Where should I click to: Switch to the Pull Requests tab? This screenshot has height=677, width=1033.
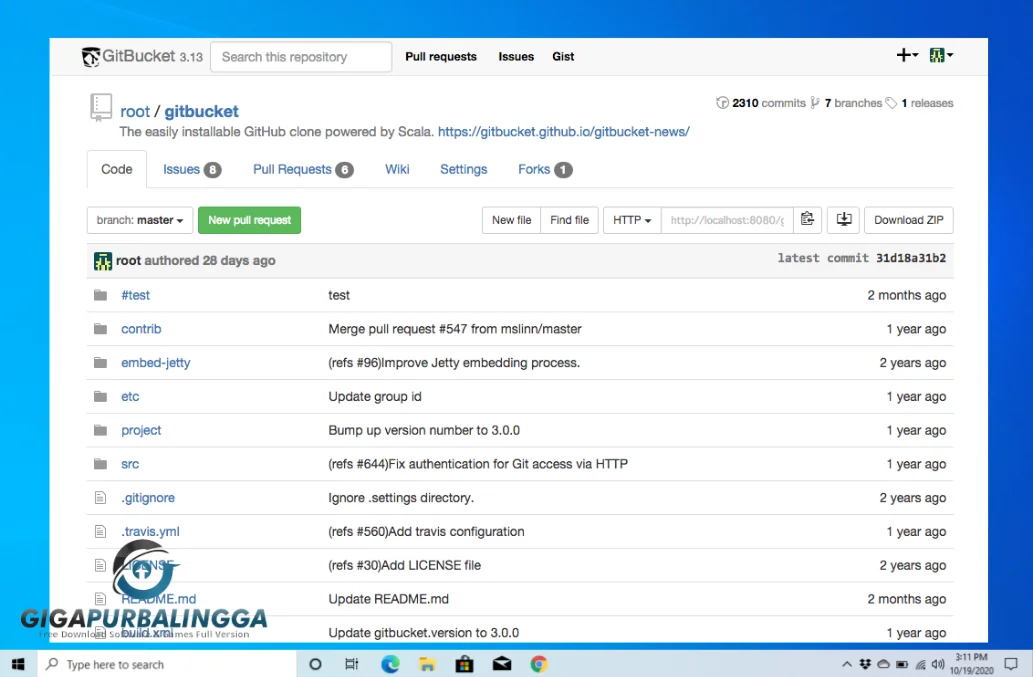295,169
